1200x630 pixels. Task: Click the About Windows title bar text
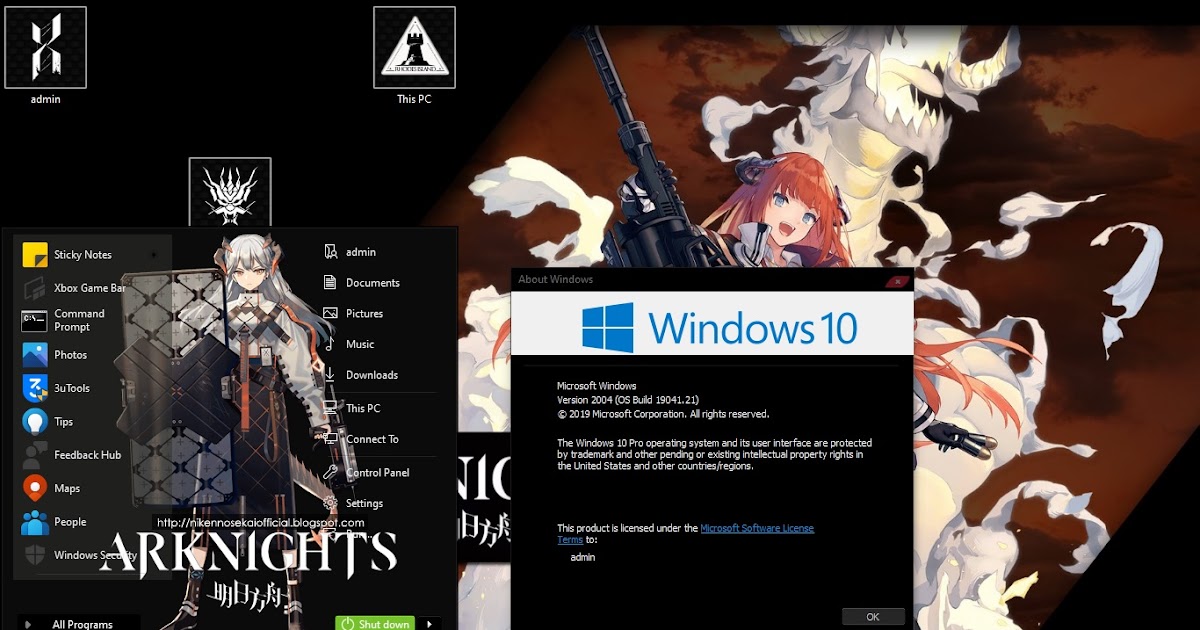(x=555, y=280)
